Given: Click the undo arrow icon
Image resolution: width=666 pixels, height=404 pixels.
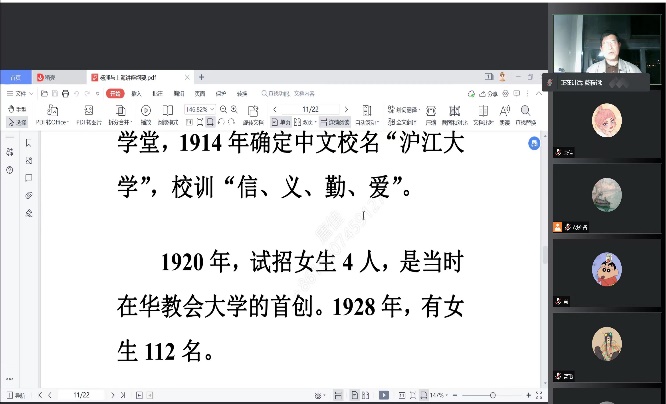Looking at the screenshot, I should tap(76, 93).
